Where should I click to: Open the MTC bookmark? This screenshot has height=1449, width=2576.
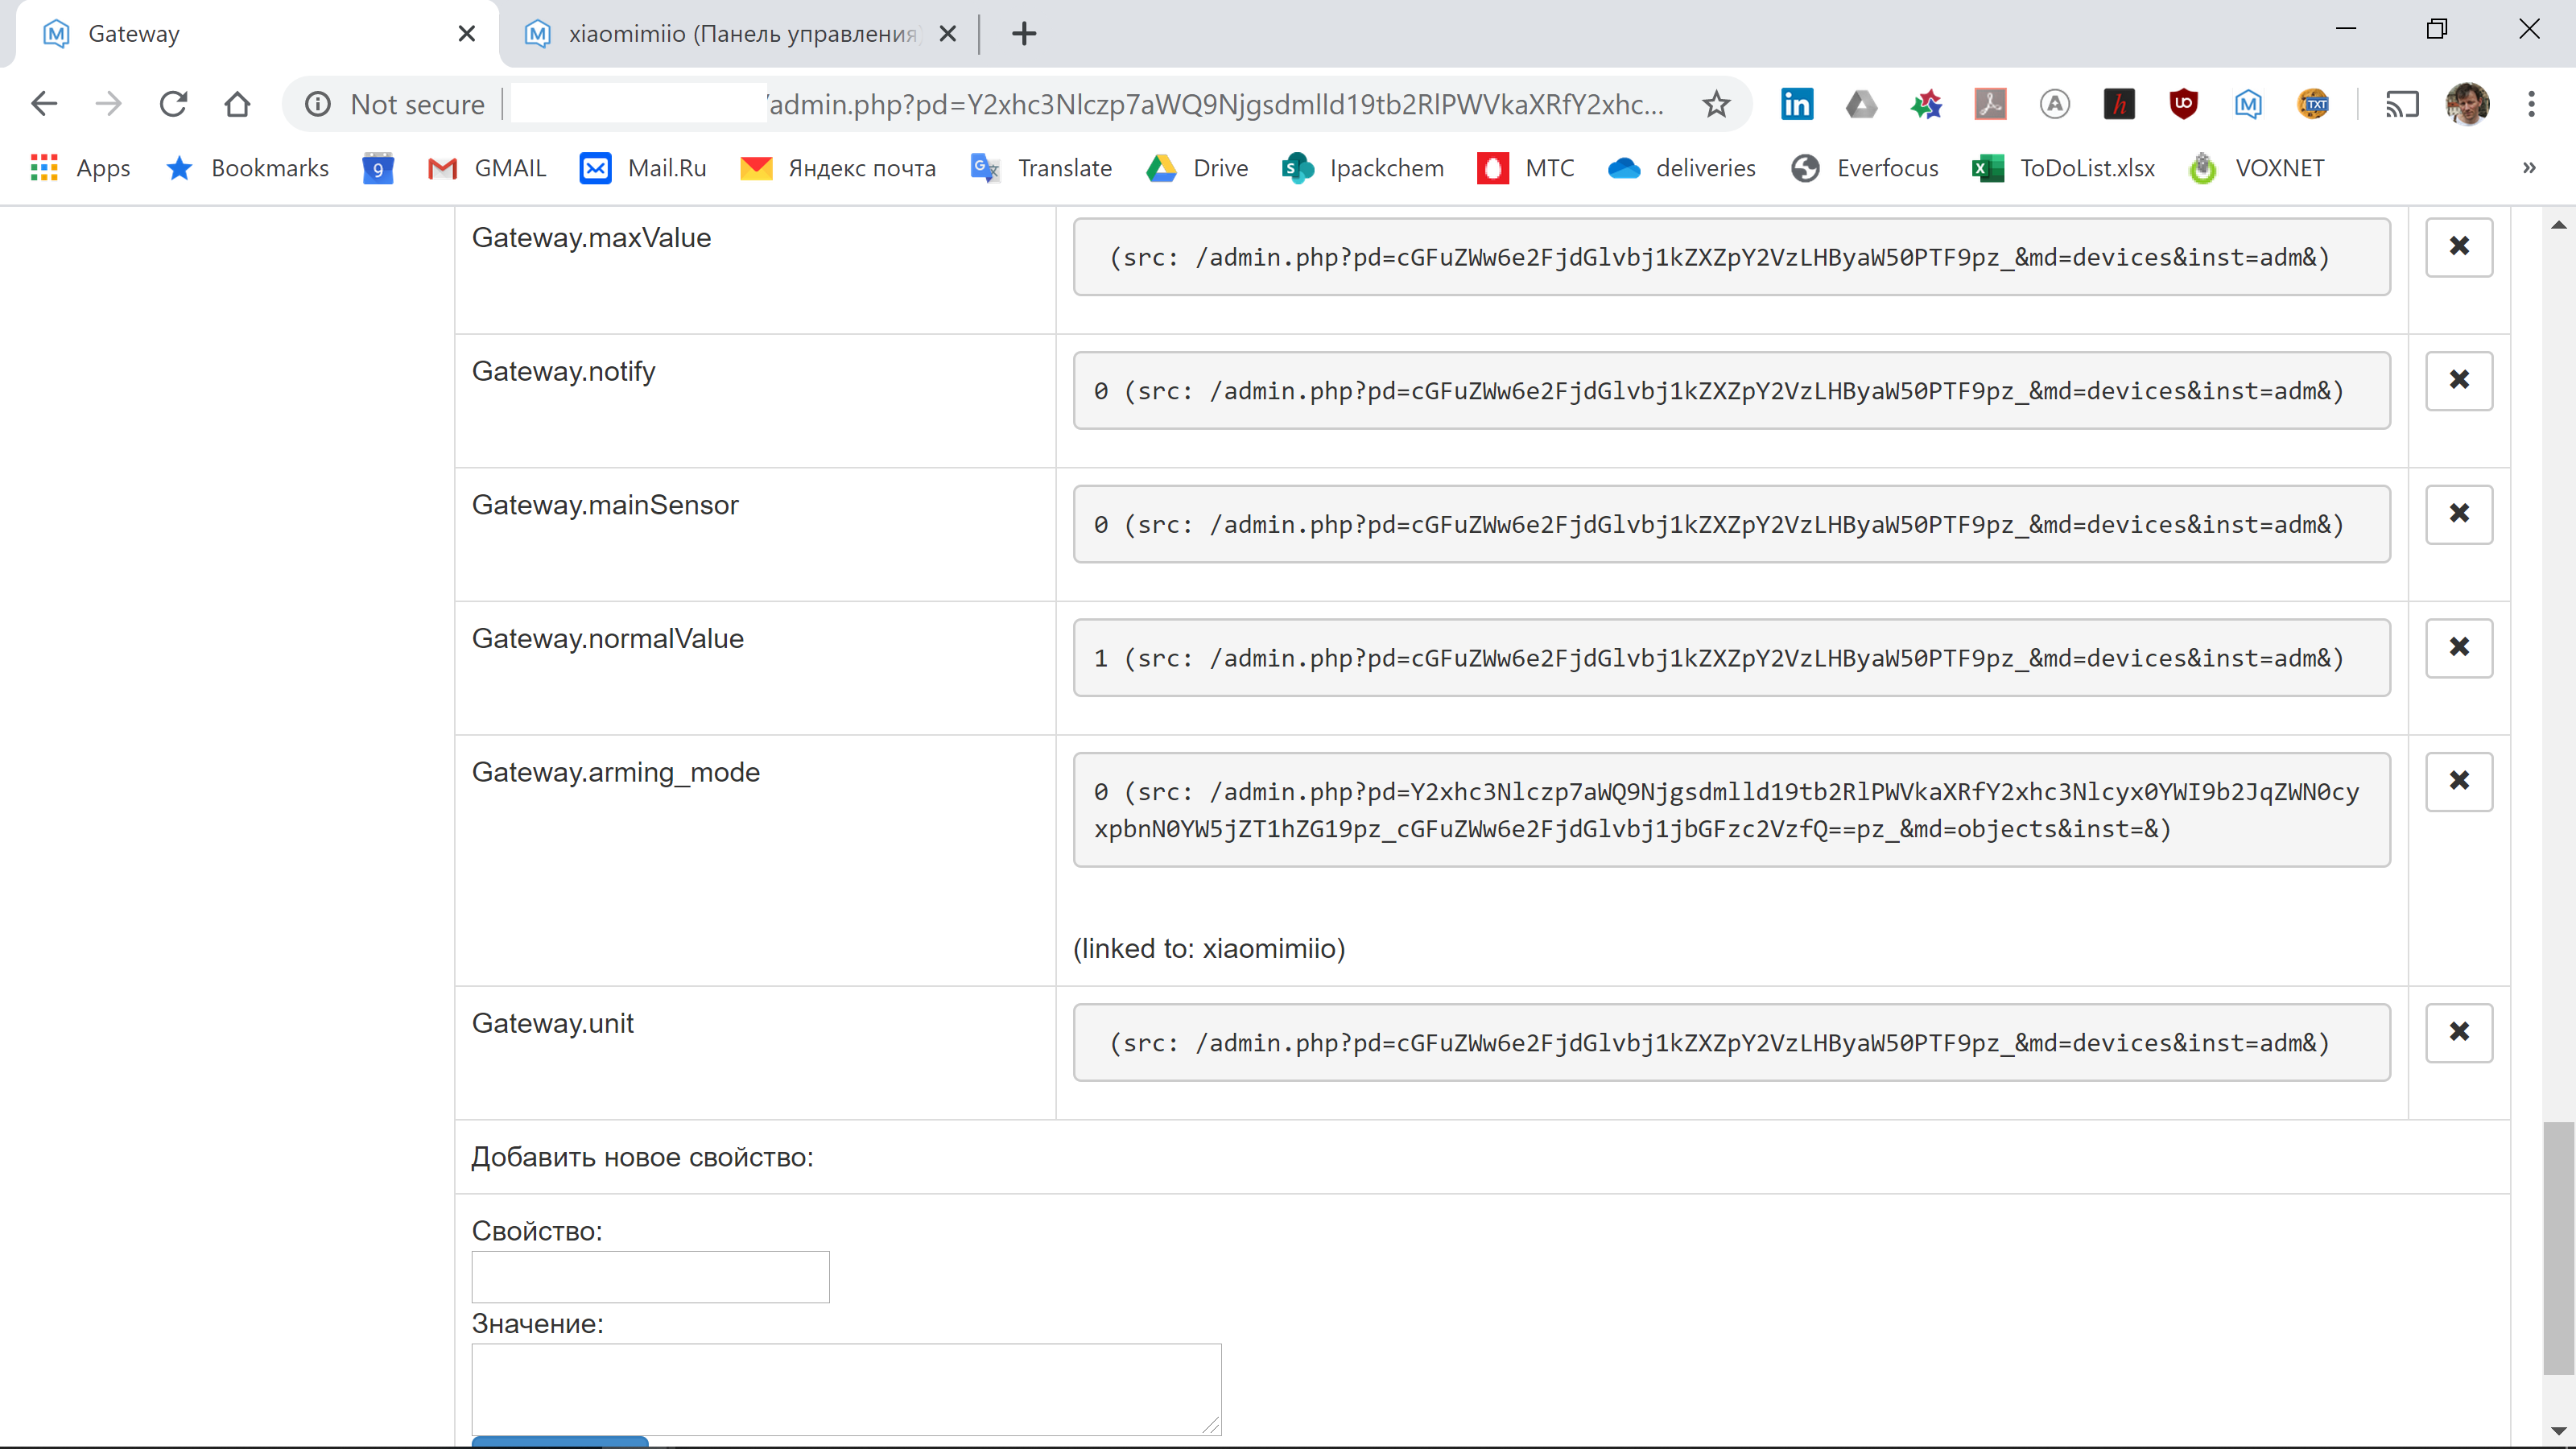tap(1524, 167)
